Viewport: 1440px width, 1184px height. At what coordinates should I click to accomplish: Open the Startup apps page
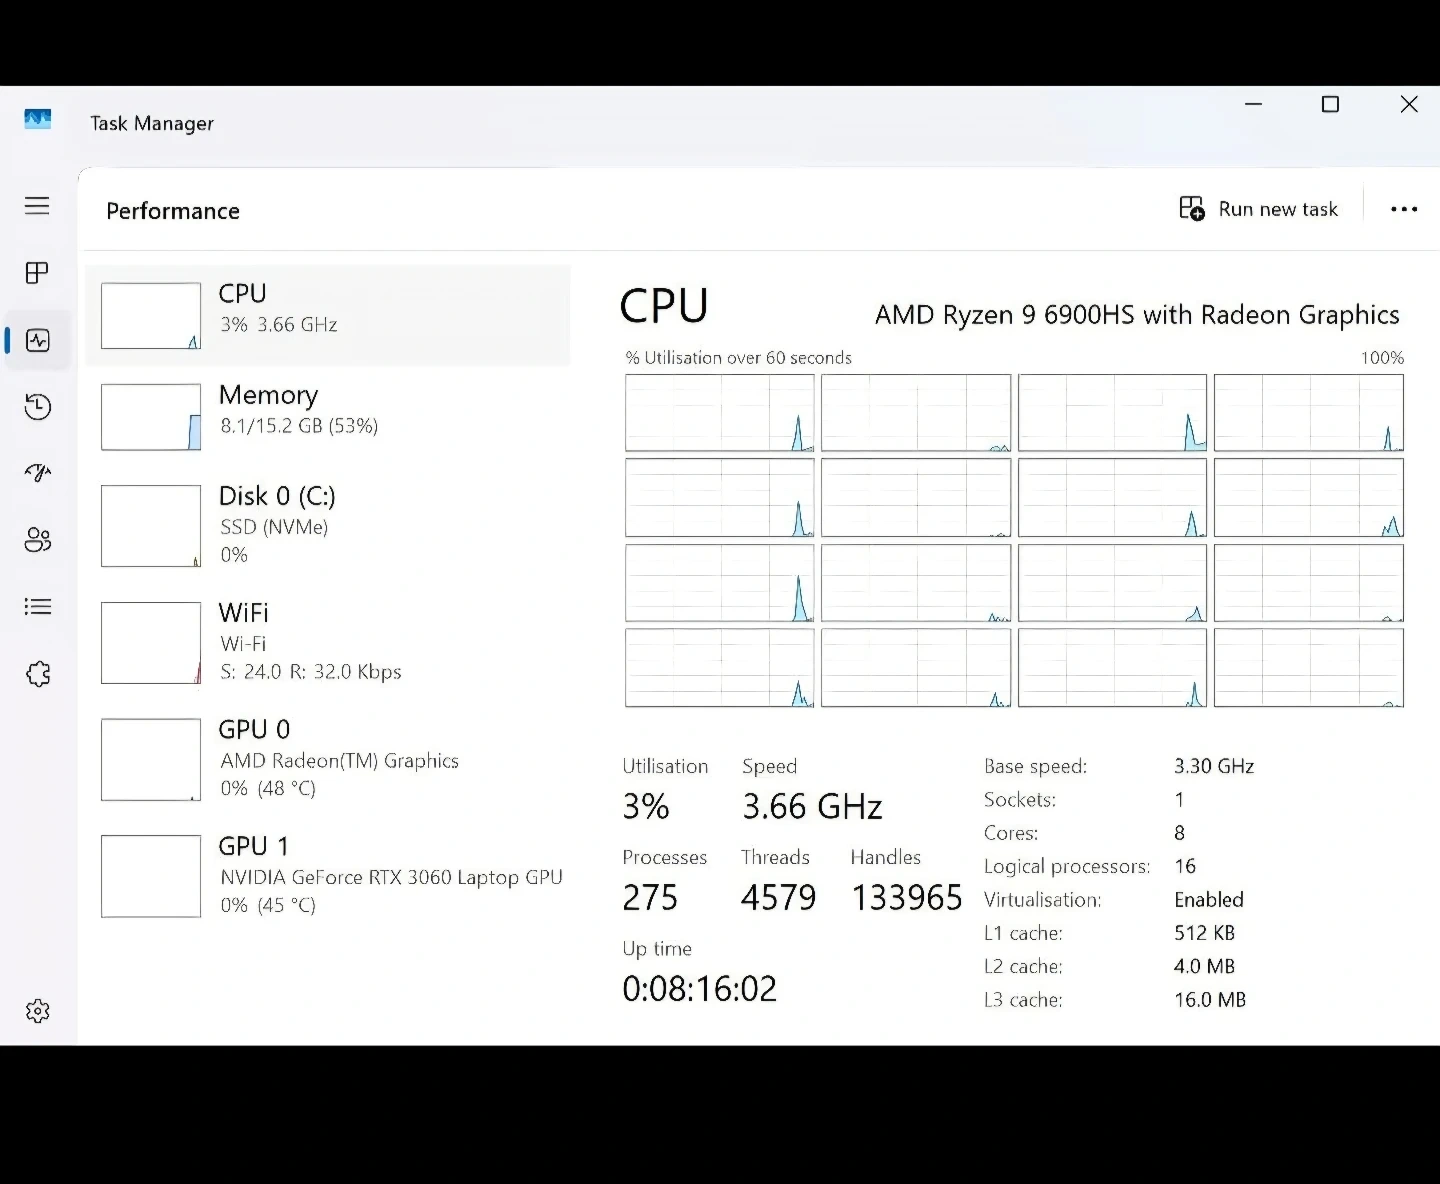tap(38, 473)
